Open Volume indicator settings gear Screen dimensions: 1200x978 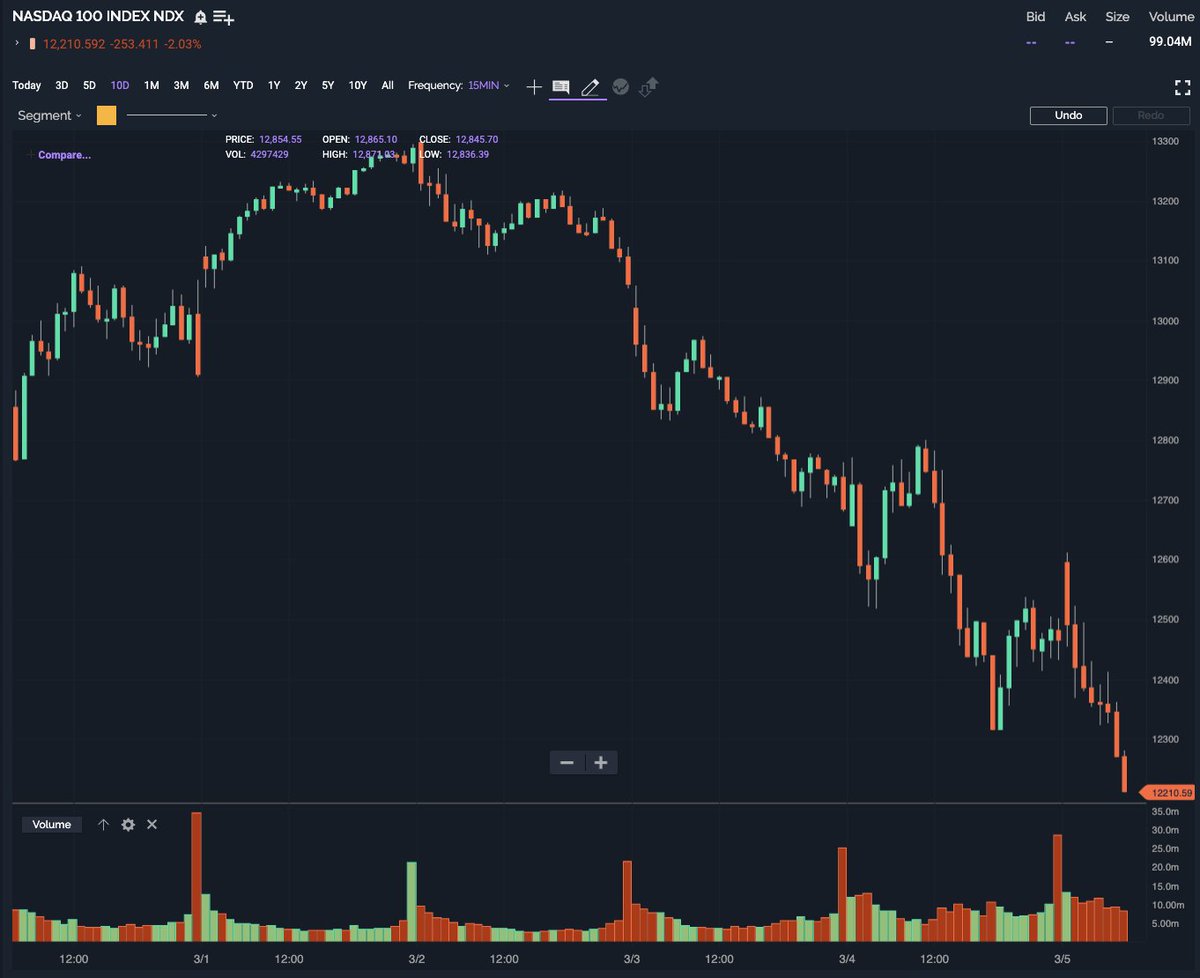pyautogui.click(x=128, y=825)
